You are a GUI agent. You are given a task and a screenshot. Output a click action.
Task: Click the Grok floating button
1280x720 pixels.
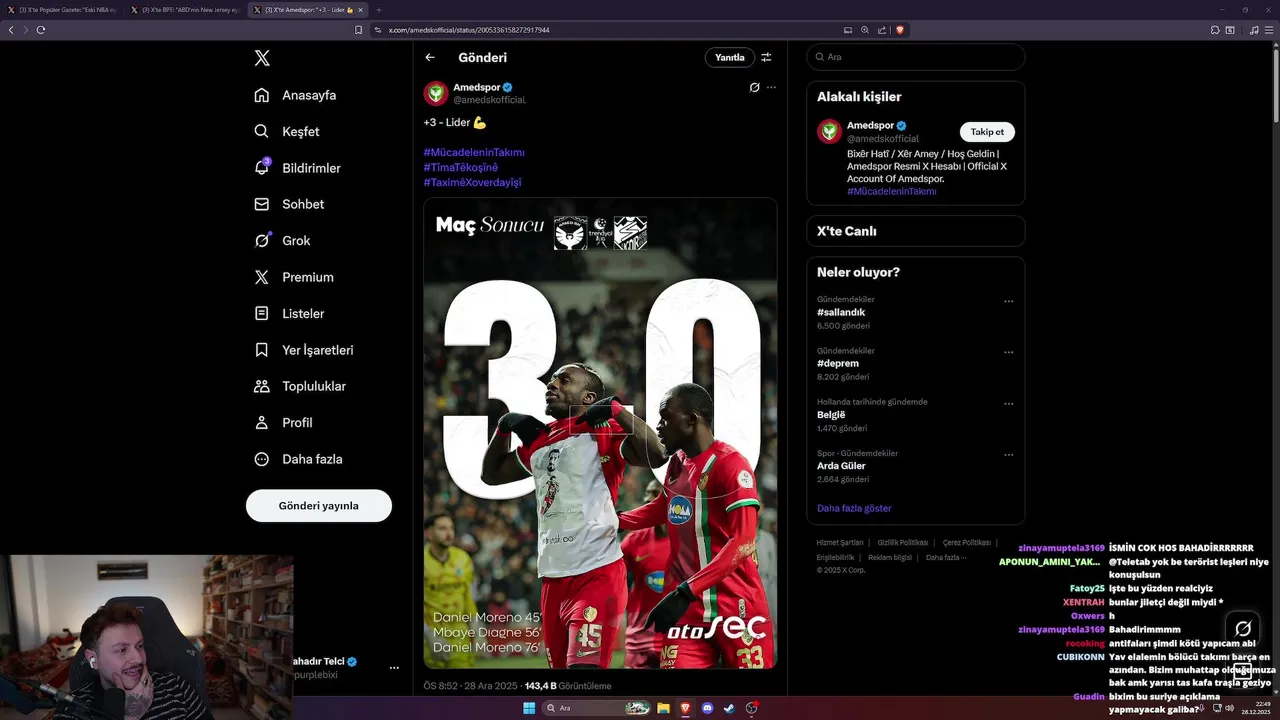(1243, 629)
